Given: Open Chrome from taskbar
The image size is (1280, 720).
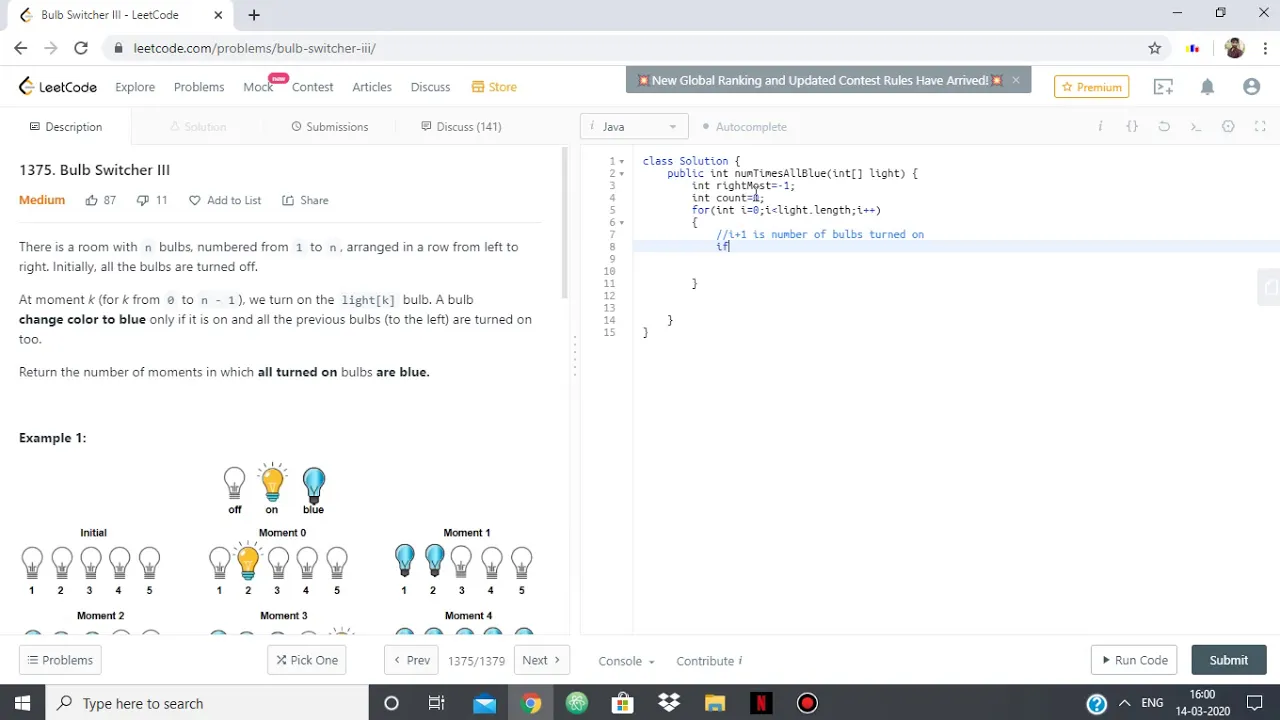Looking at the screenshot, I should 531,703.
